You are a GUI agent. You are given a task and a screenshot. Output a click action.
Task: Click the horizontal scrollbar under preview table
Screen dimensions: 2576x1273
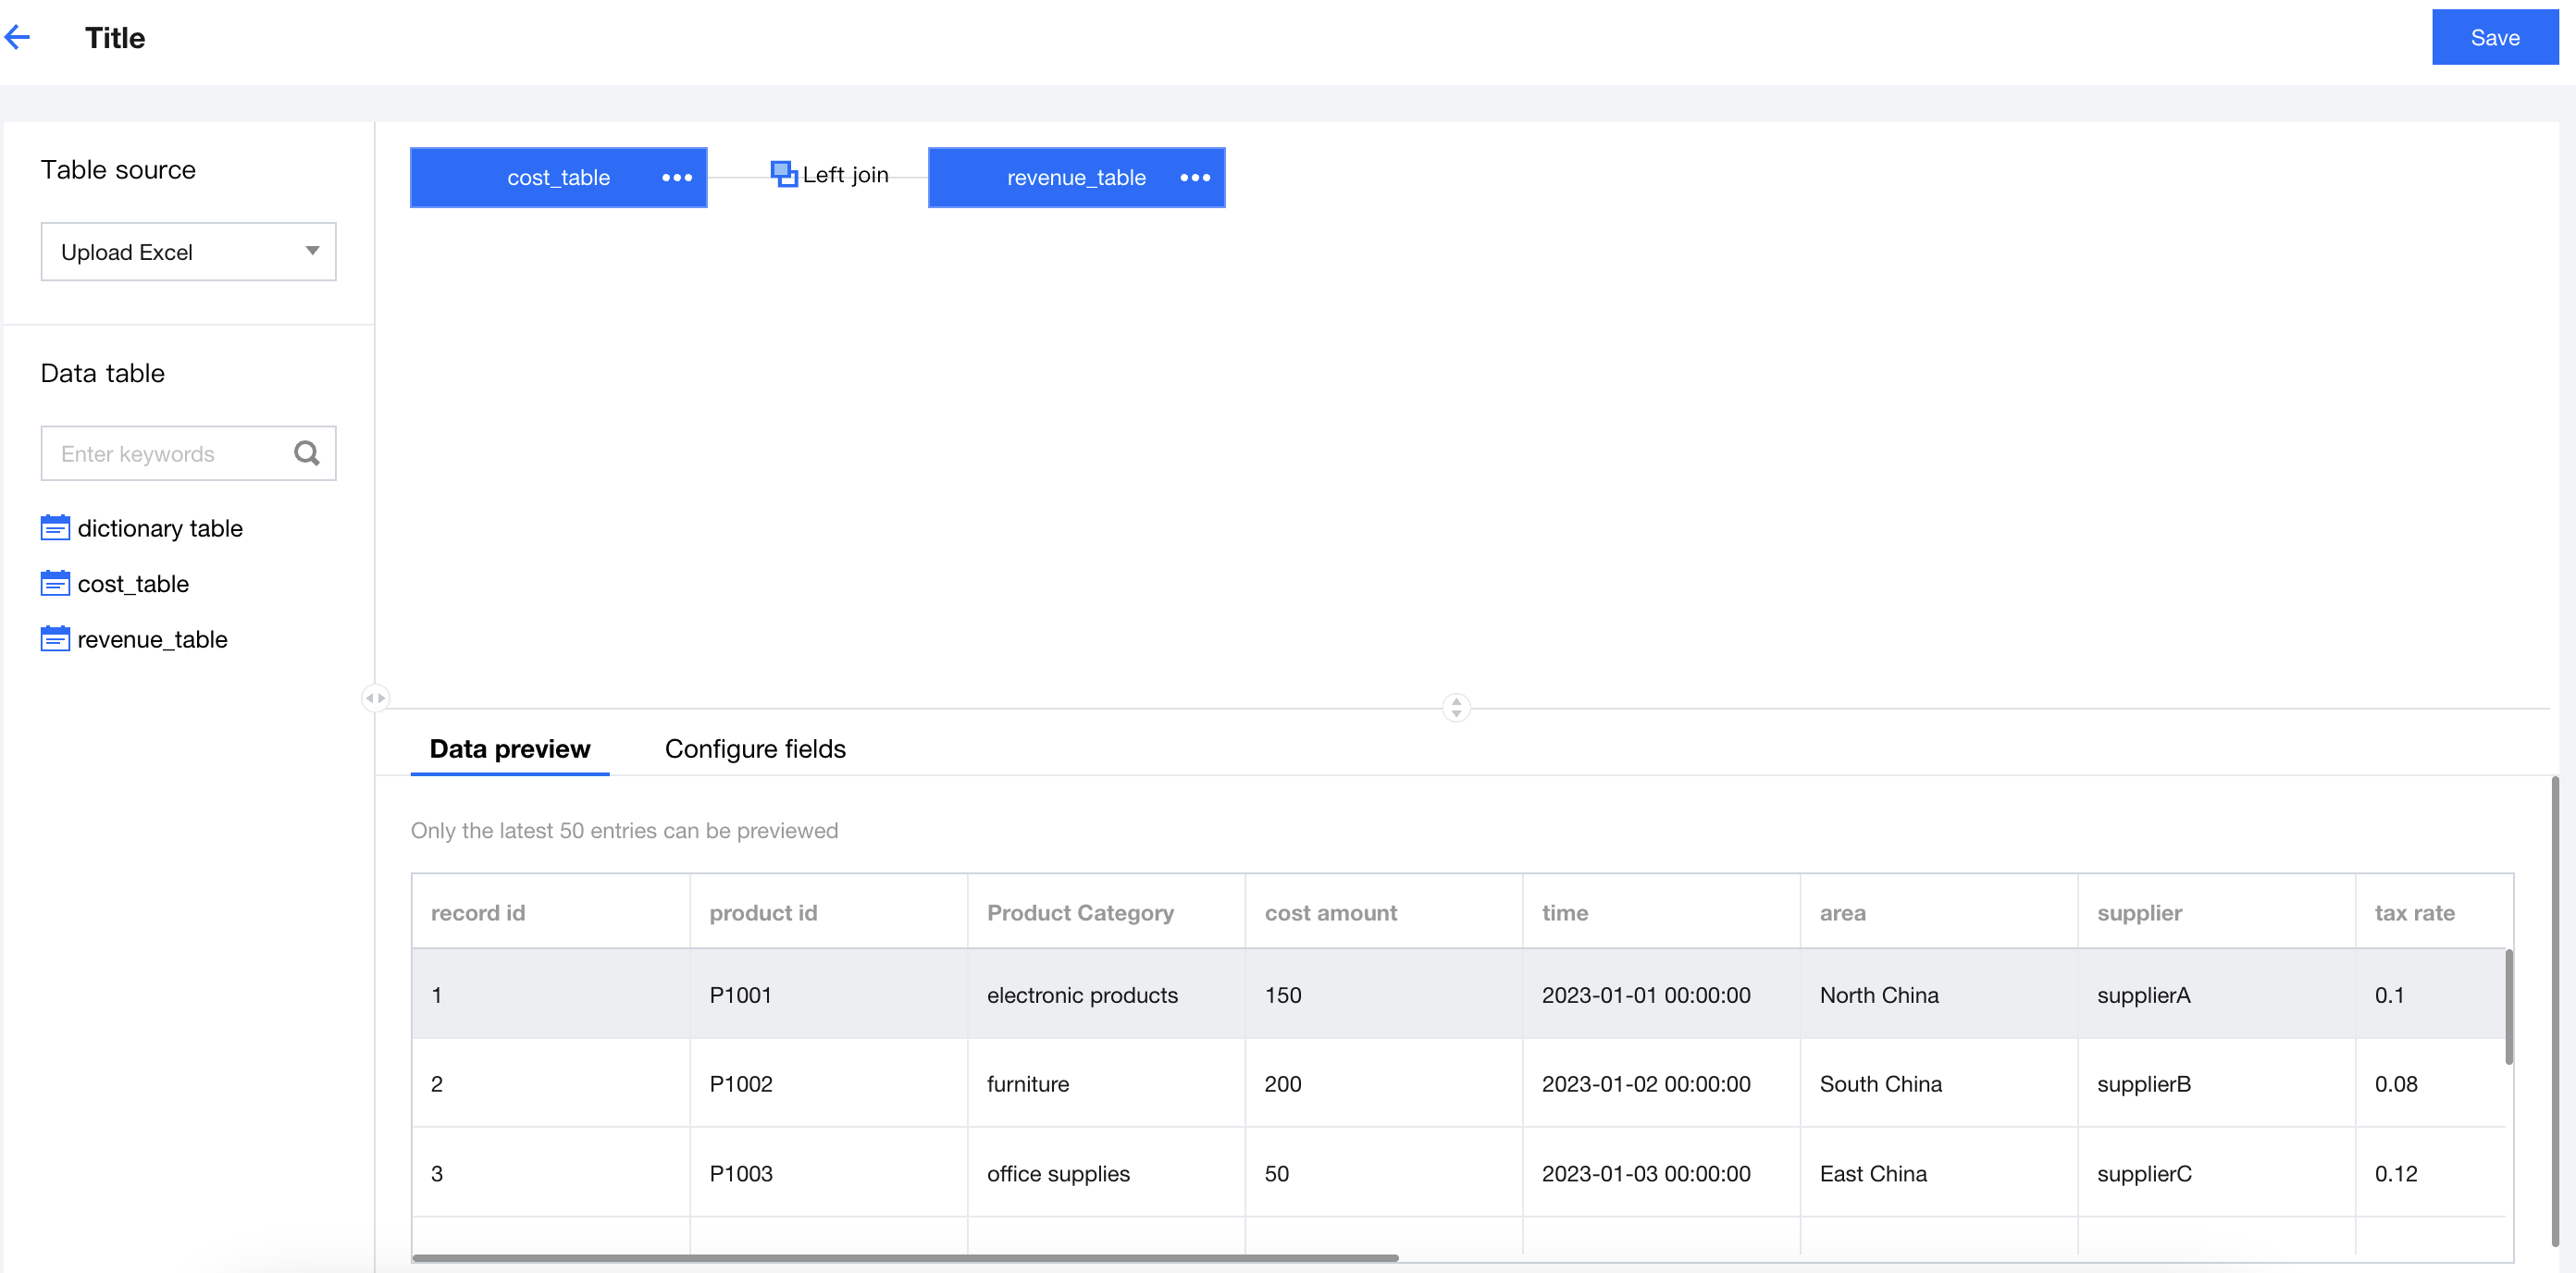coord(905,1258)
